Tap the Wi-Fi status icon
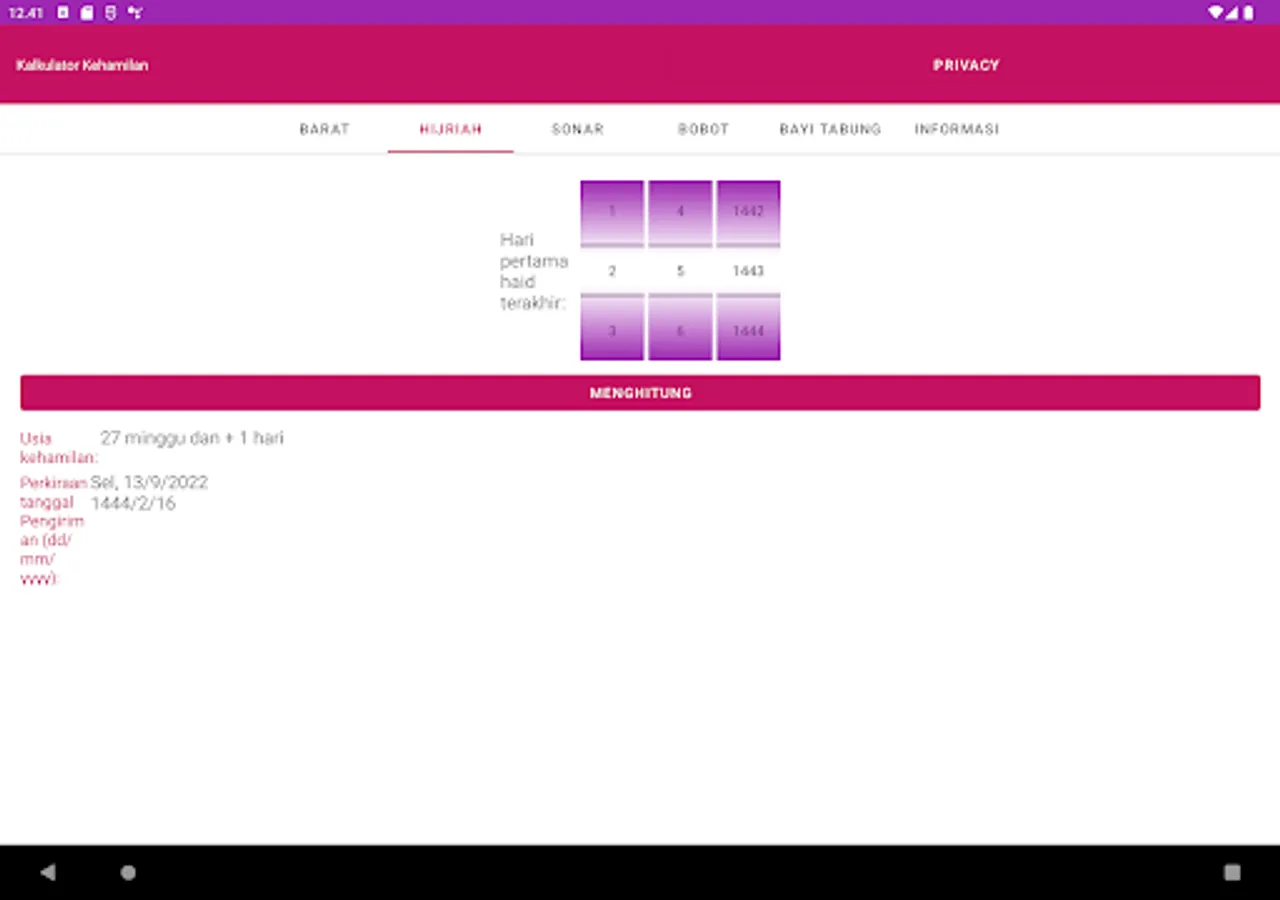Viewport: 1280px width, 900px height. click(1215, 13)
